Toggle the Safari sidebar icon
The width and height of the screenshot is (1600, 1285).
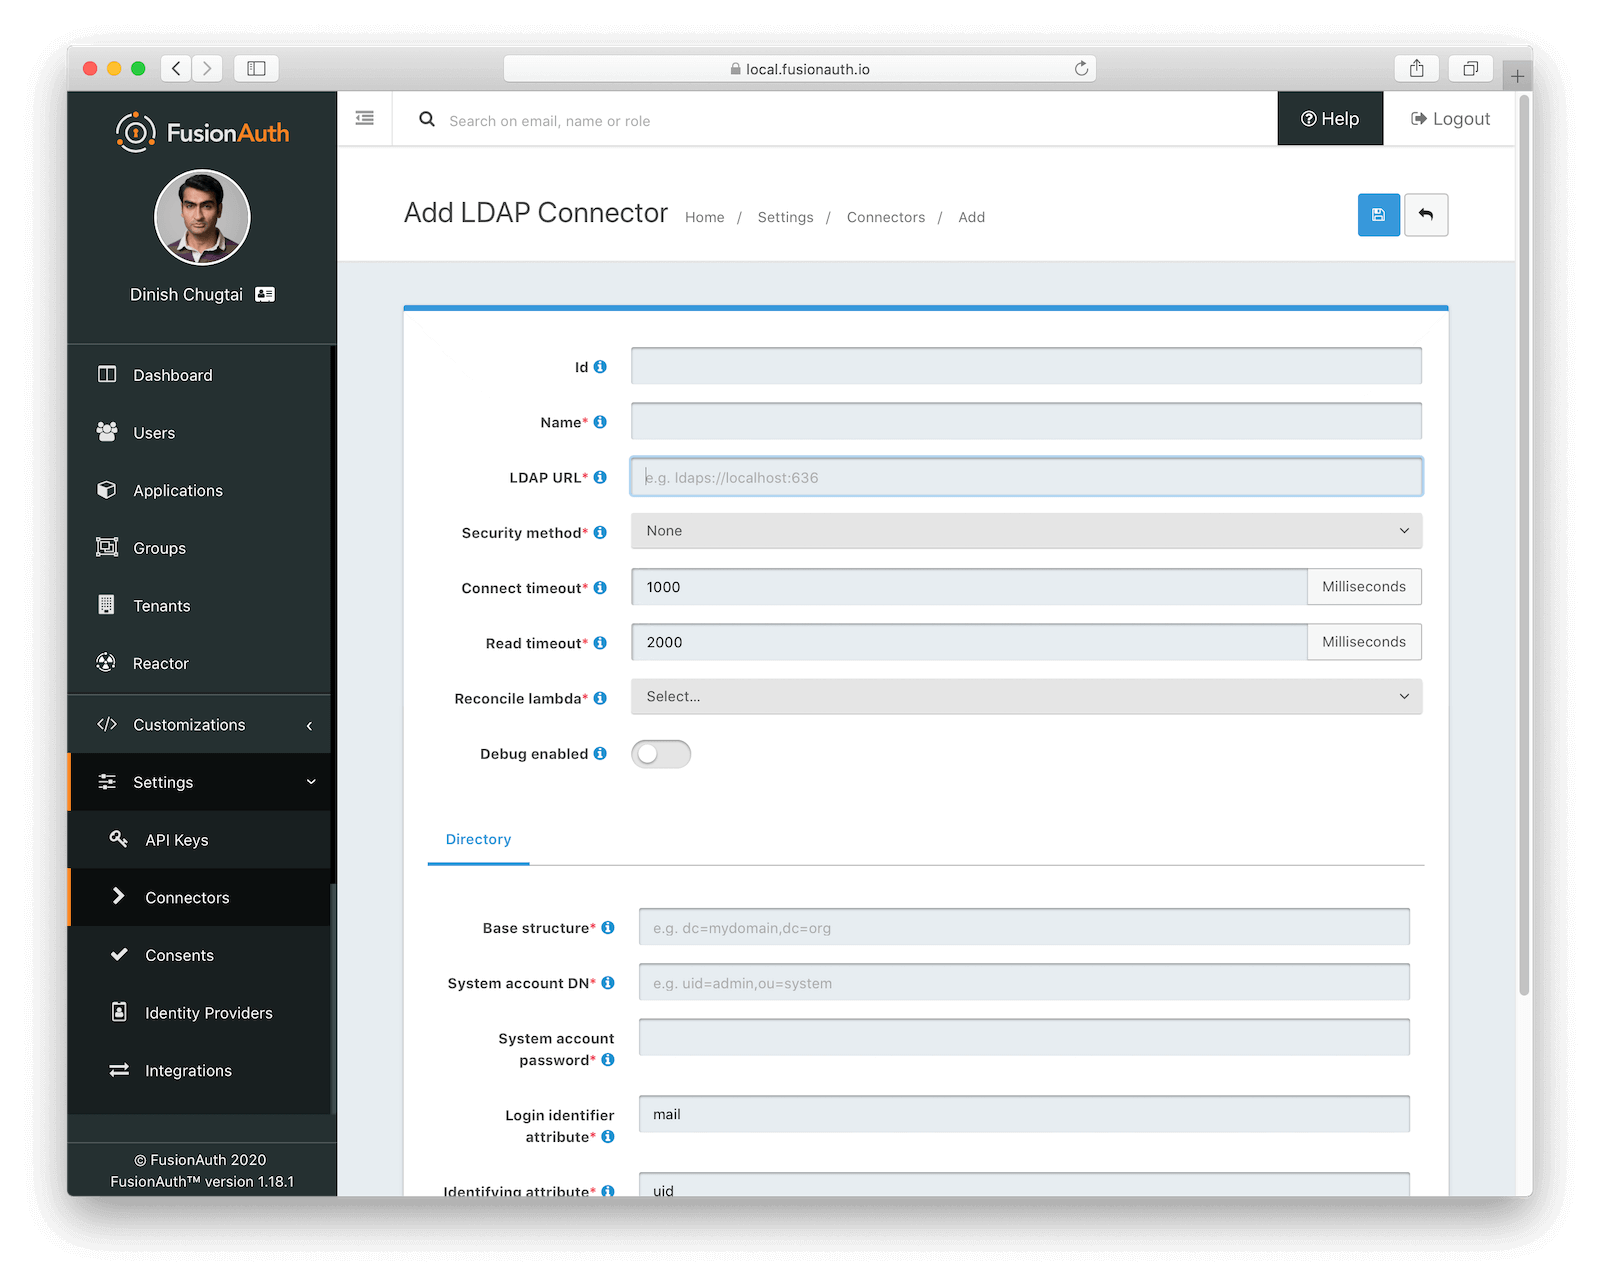click(x=256, y=68)
